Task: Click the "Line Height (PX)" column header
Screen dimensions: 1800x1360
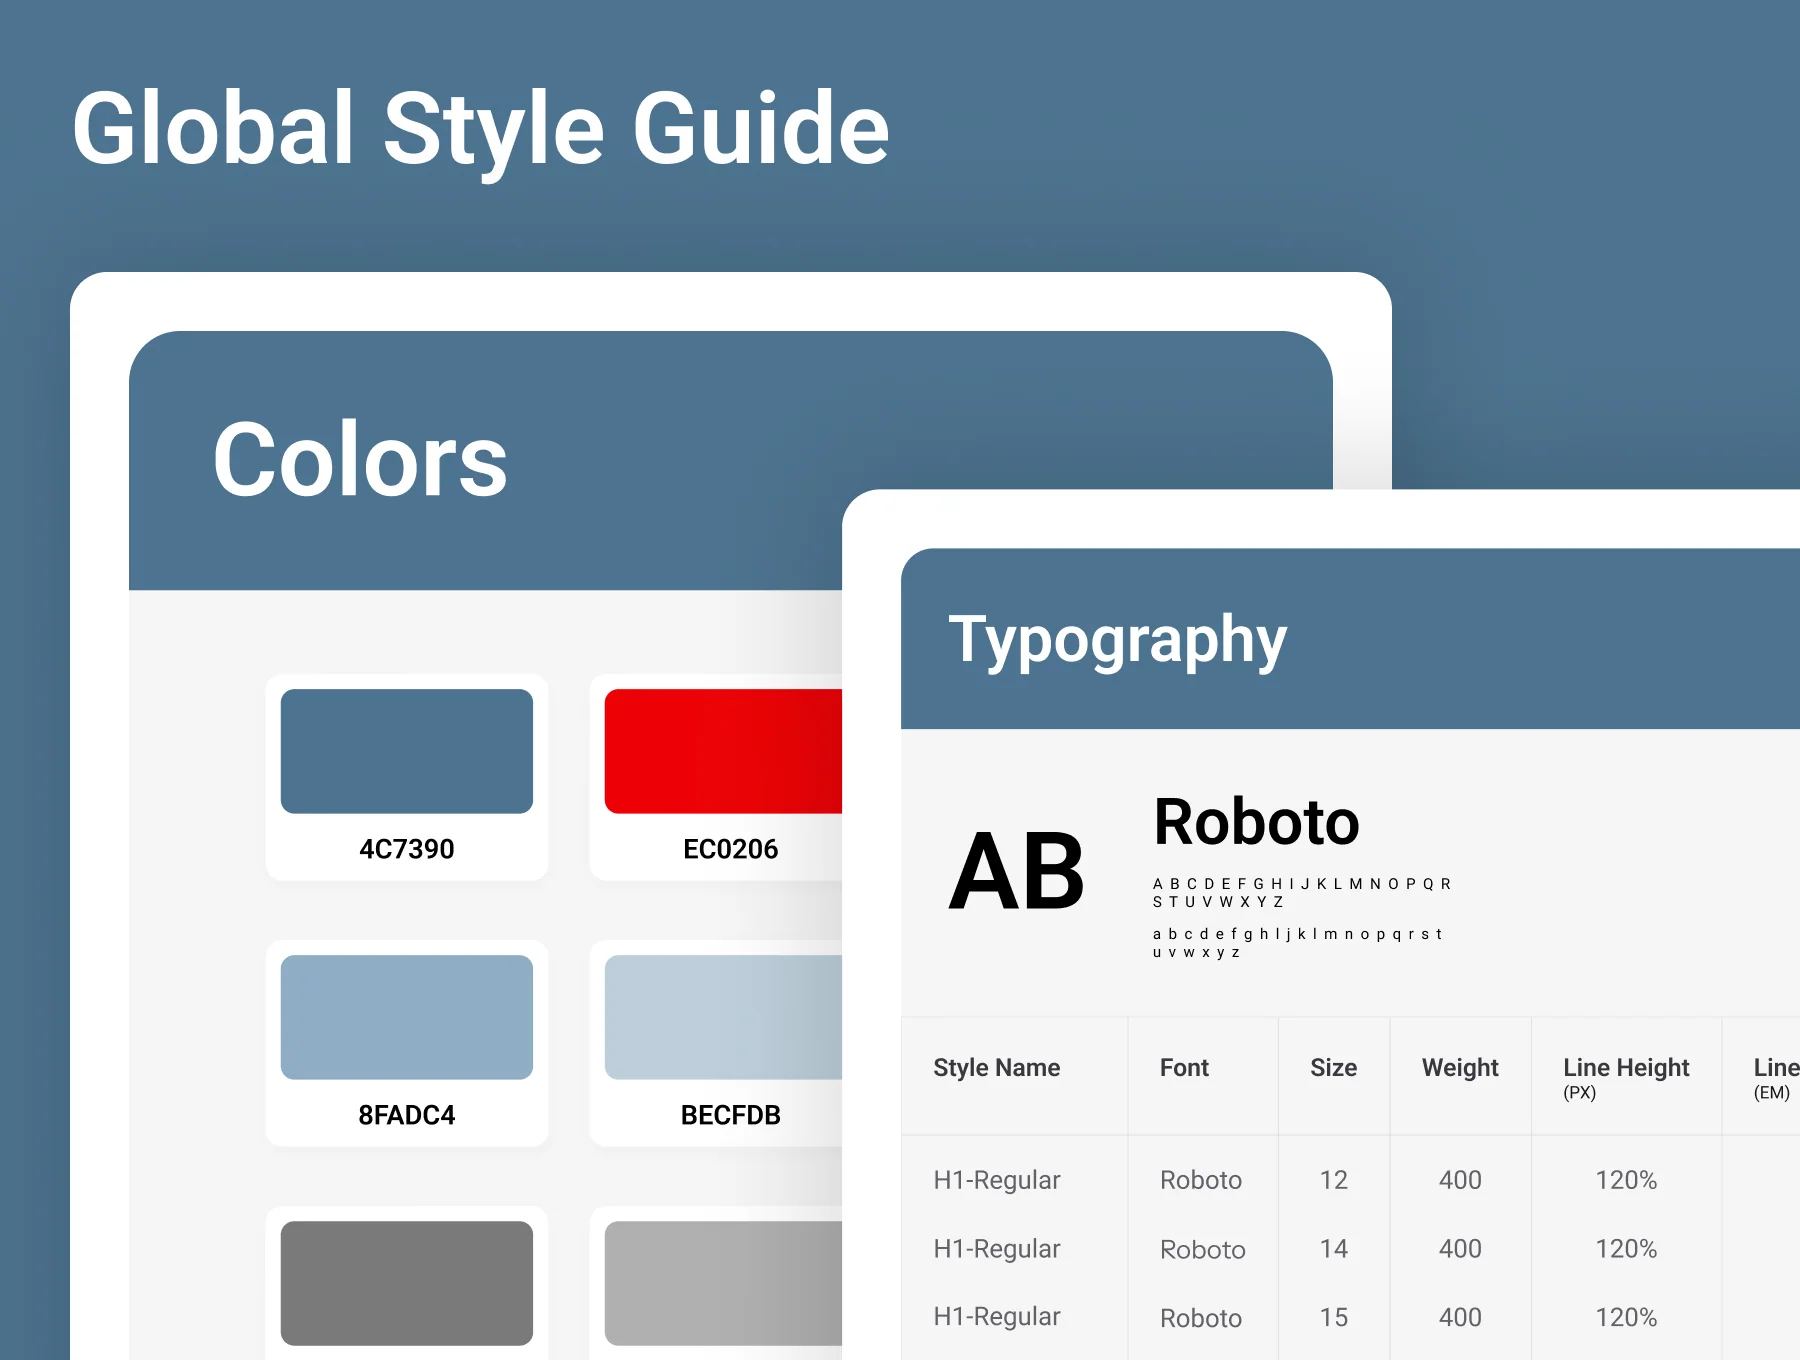Action: point(1626,1078)
